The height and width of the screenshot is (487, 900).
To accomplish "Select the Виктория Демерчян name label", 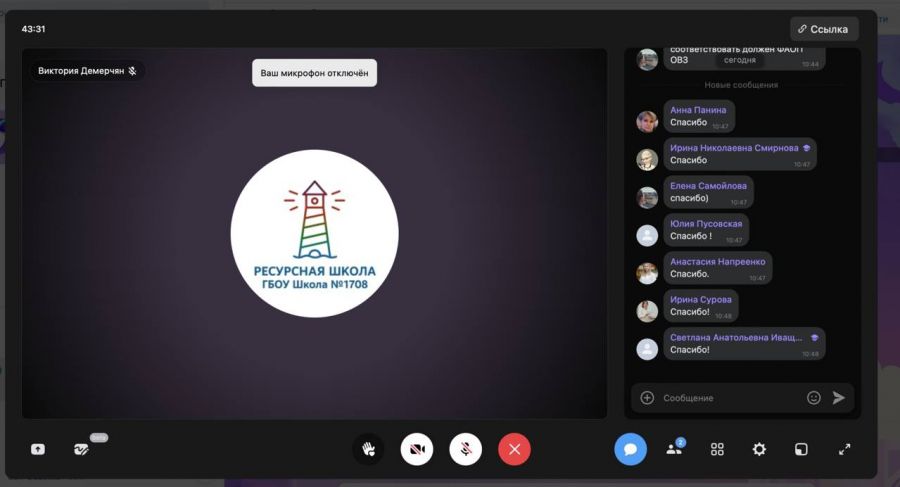I will pos(82,71).
